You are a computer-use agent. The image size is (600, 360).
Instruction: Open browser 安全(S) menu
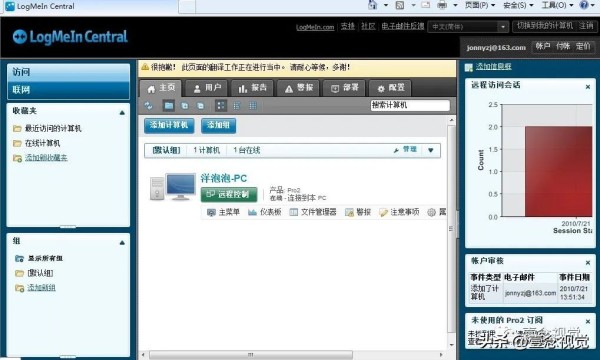[x=518, y=5]
